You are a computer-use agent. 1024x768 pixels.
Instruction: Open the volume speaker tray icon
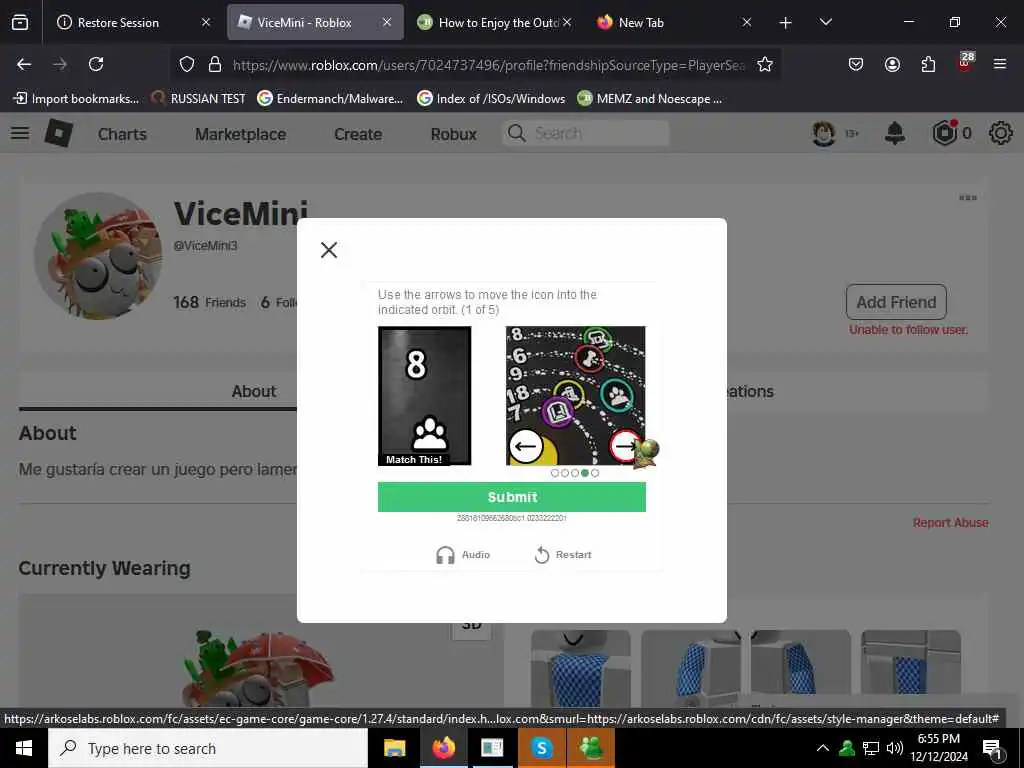tap(895, 748)
